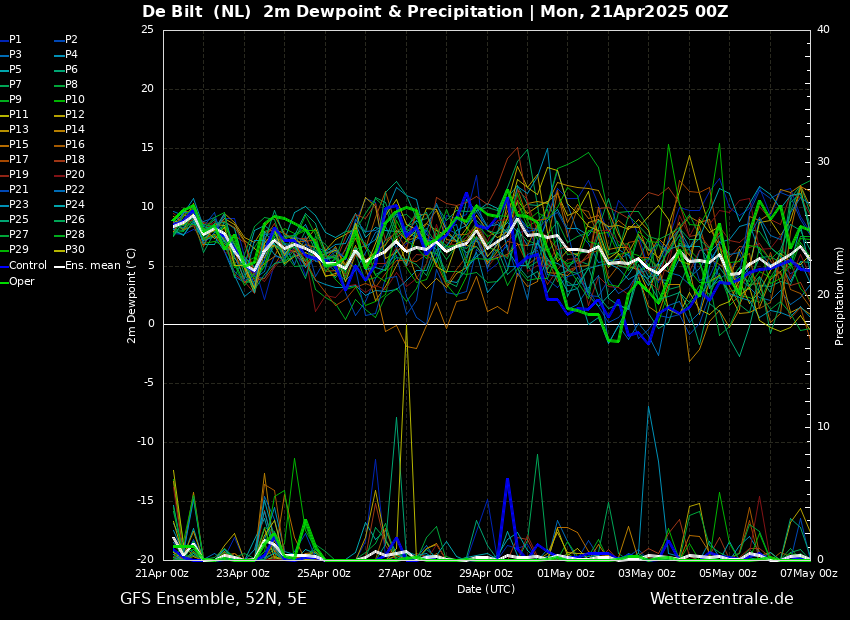The height and width of the screenshot is (620, 850).
Task: Click legend entry P5
Action: pyautogui.click(x=11, y=69)
